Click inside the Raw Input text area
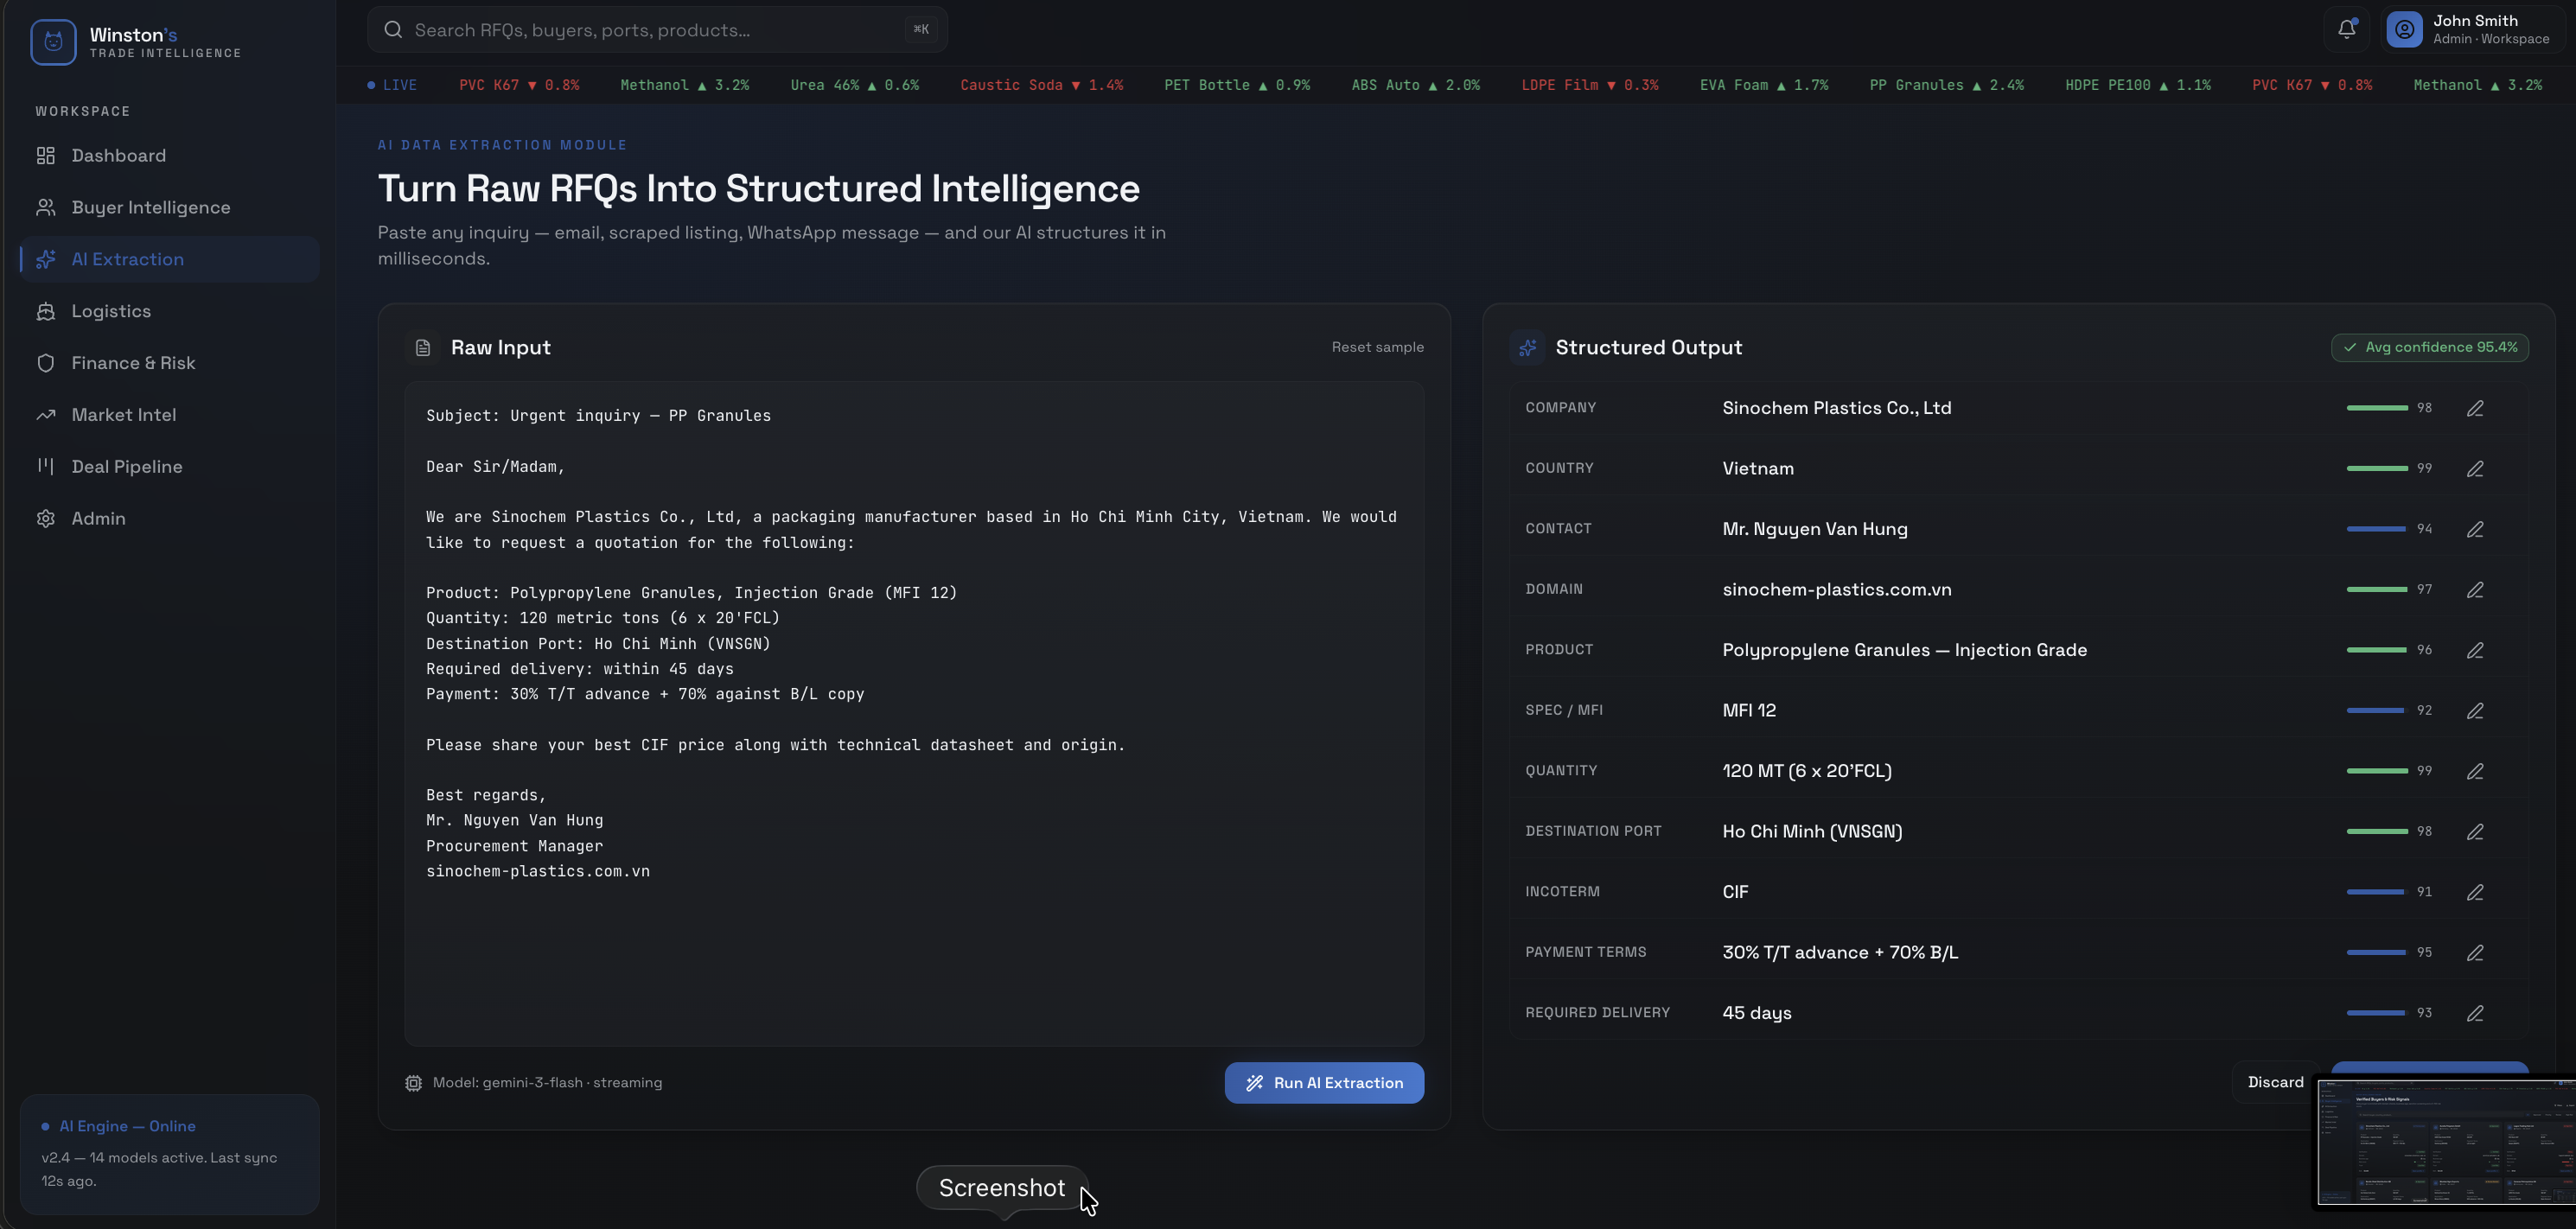Viewport: 2576px width, 1229px height. (914, 713)
